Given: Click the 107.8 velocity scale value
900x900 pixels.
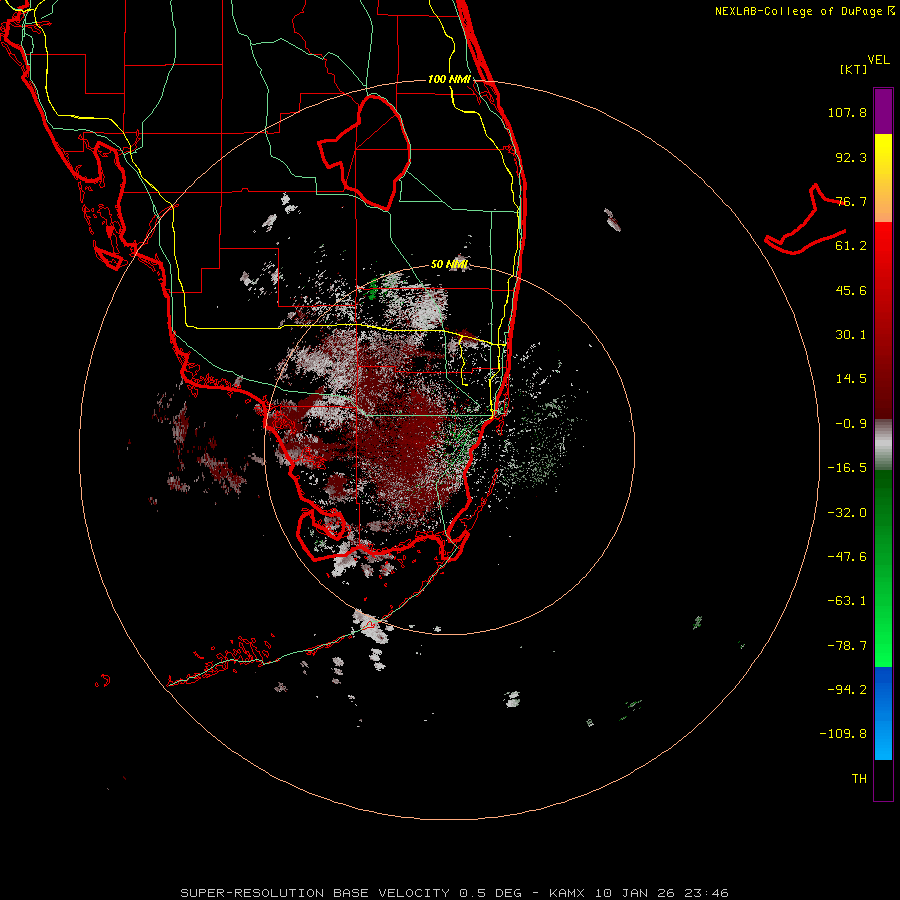Looking at the screenshot, I should [x=847, y=112].
